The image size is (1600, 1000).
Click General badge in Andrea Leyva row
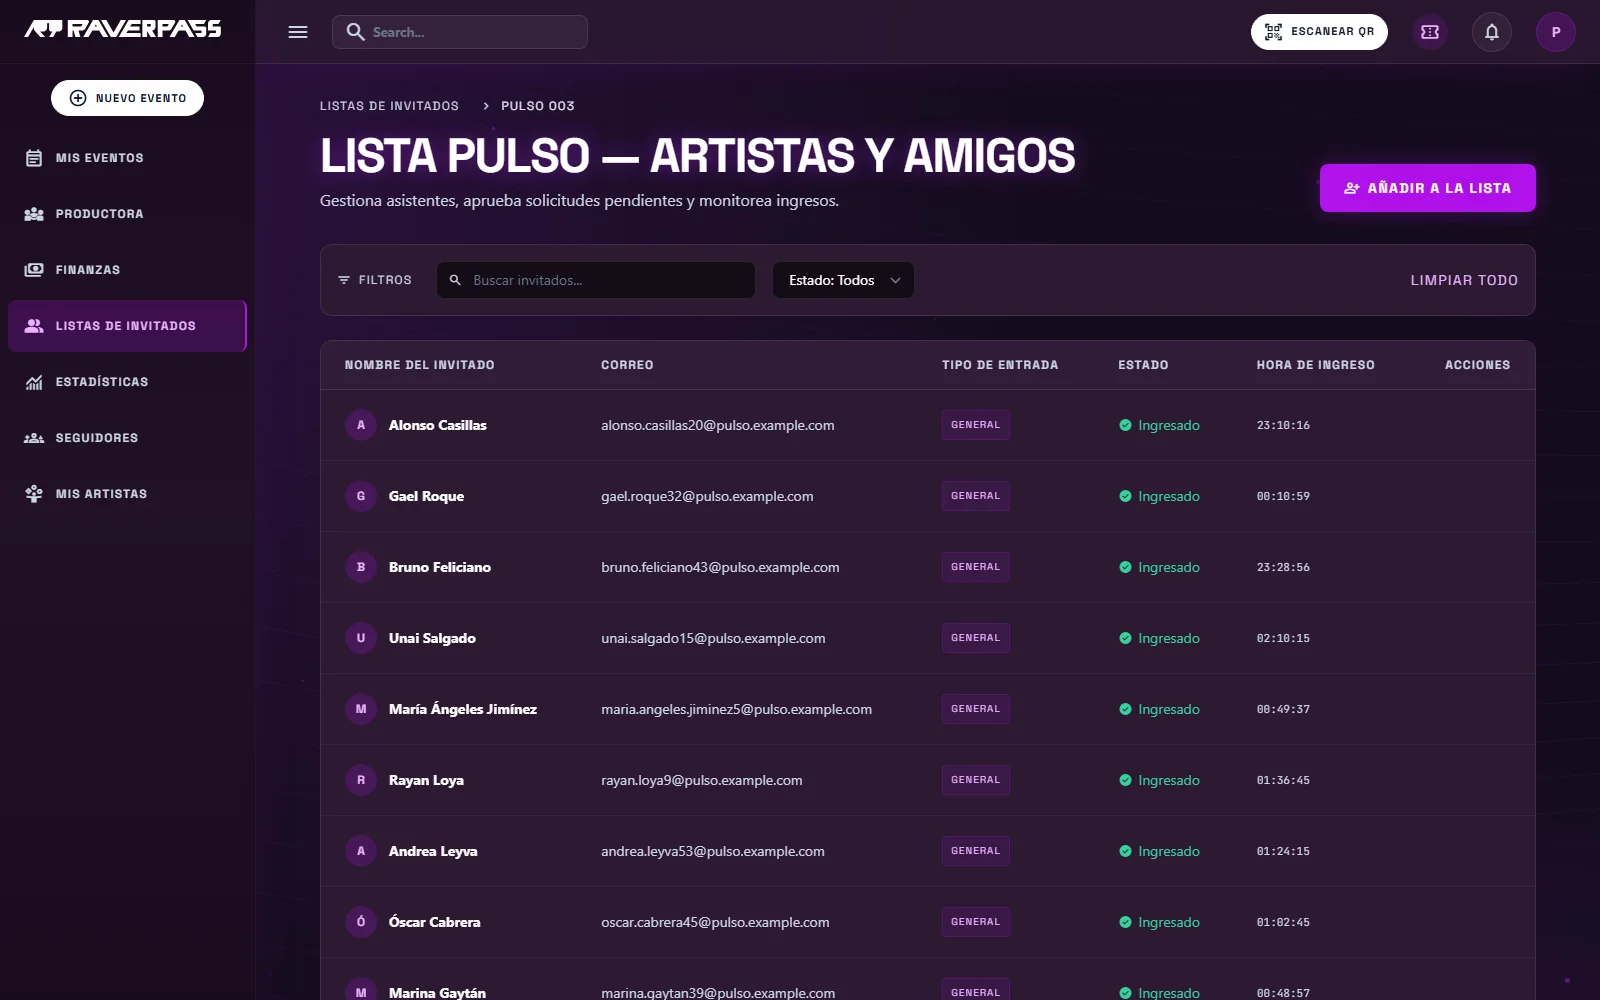[x=976, y=851]
